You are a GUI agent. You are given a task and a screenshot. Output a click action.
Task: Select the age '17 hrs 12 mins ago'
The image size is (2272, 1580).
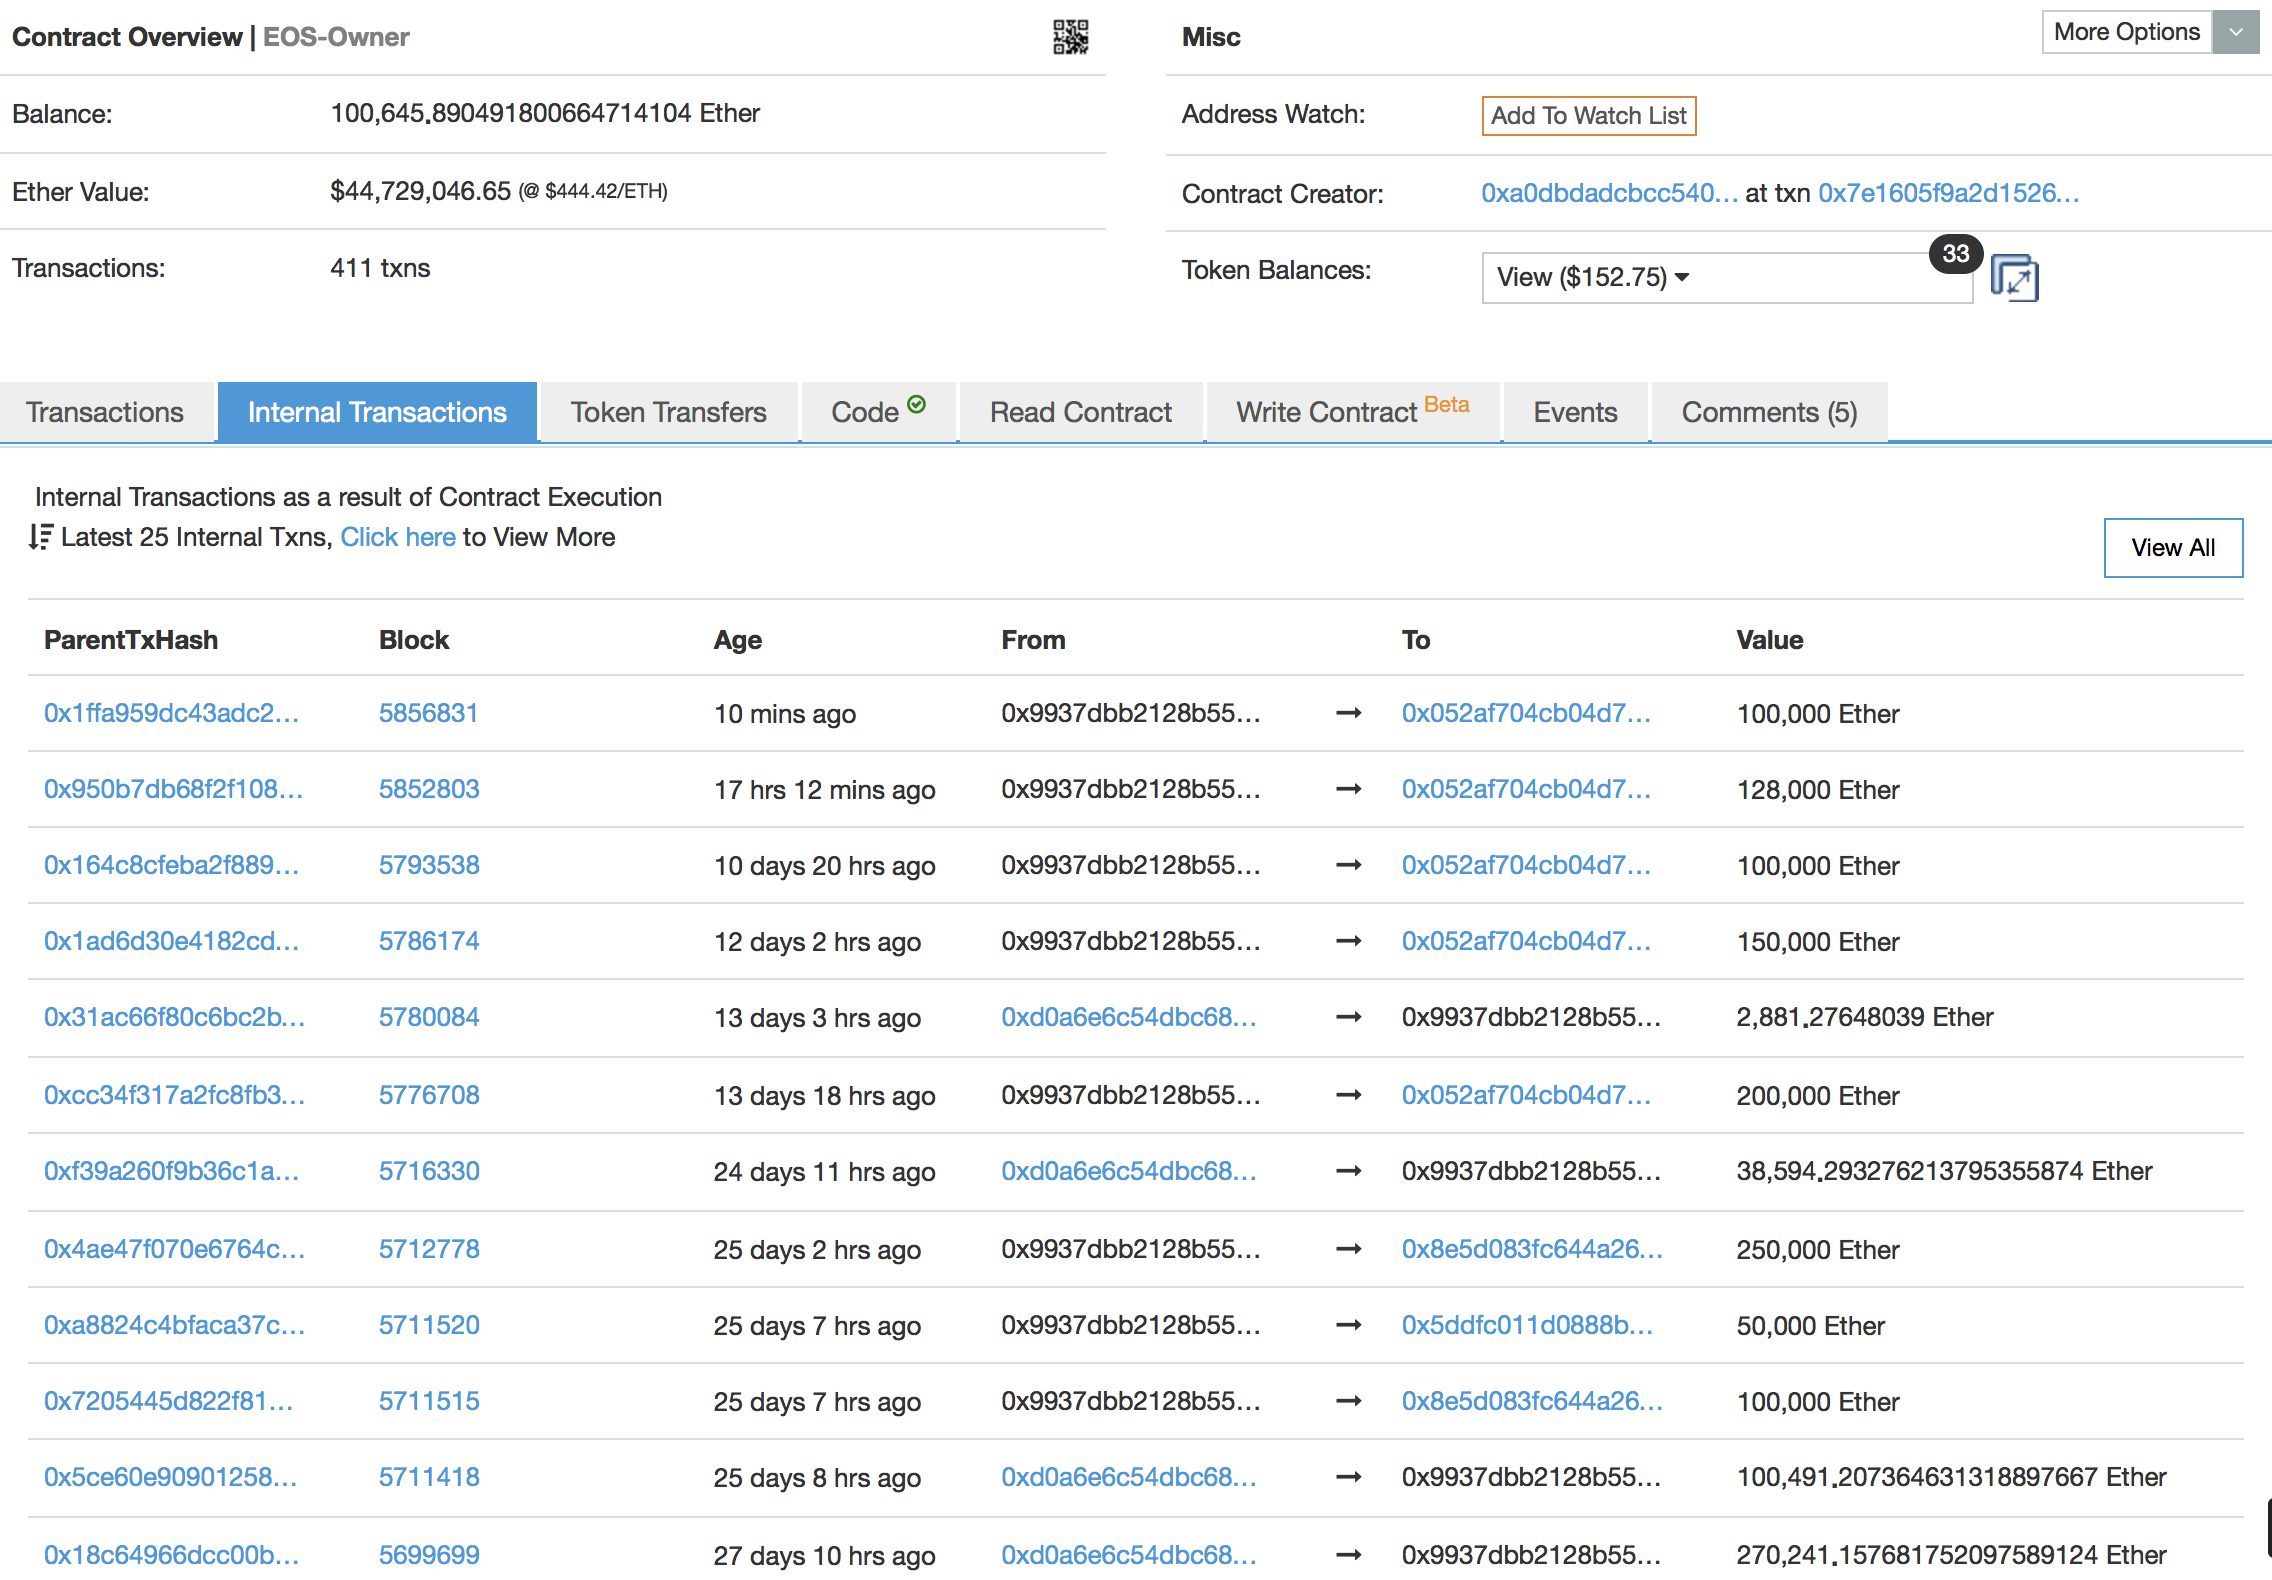(x=824, y=790)
